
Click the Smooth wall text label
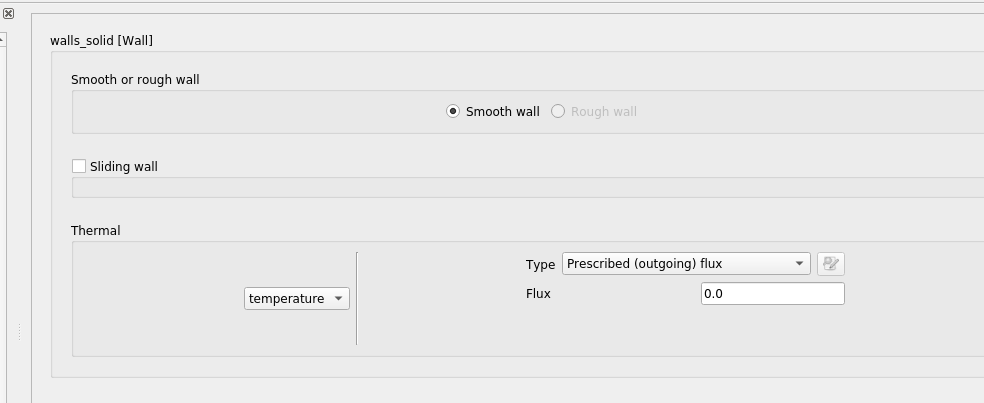pyautogui.click(x=502, y=112)
